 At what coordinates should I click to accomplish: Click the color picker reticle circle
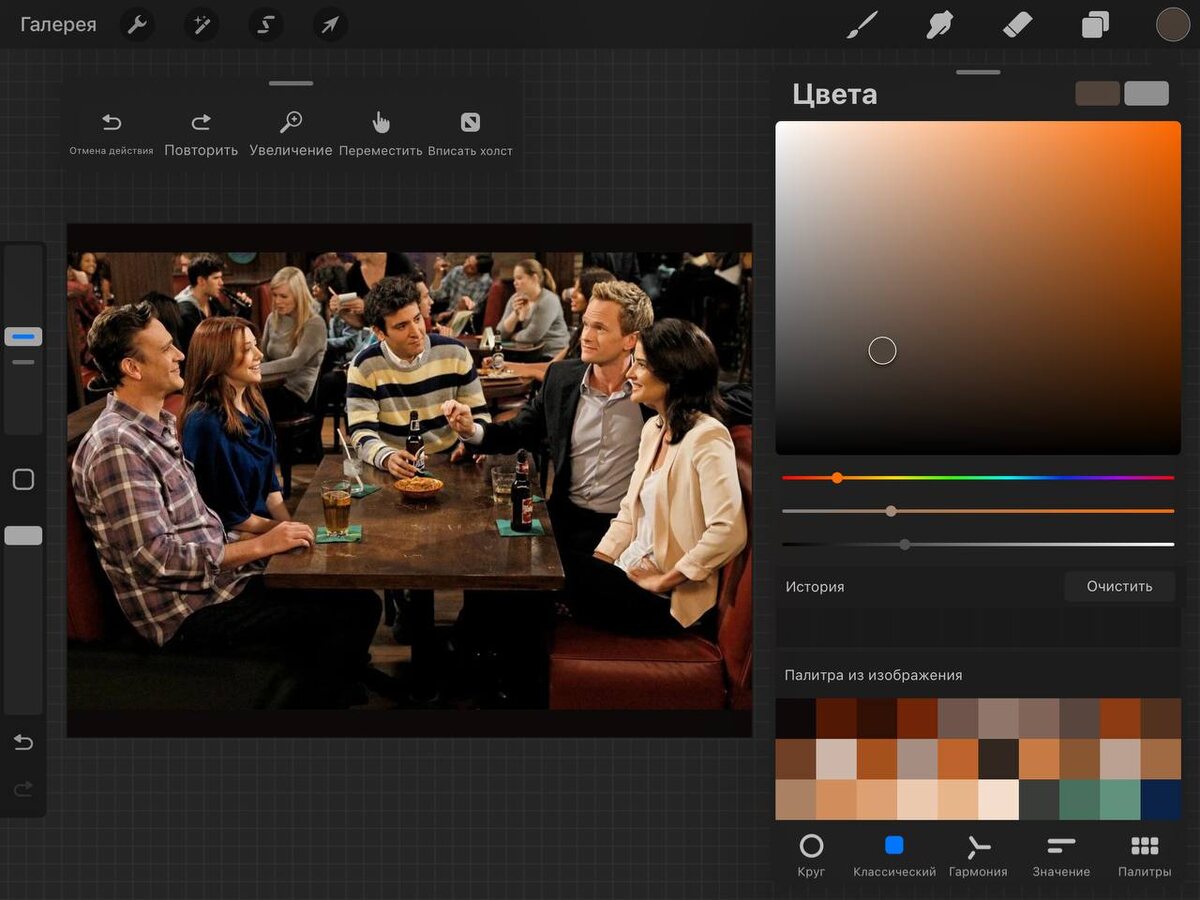[882, 350]
